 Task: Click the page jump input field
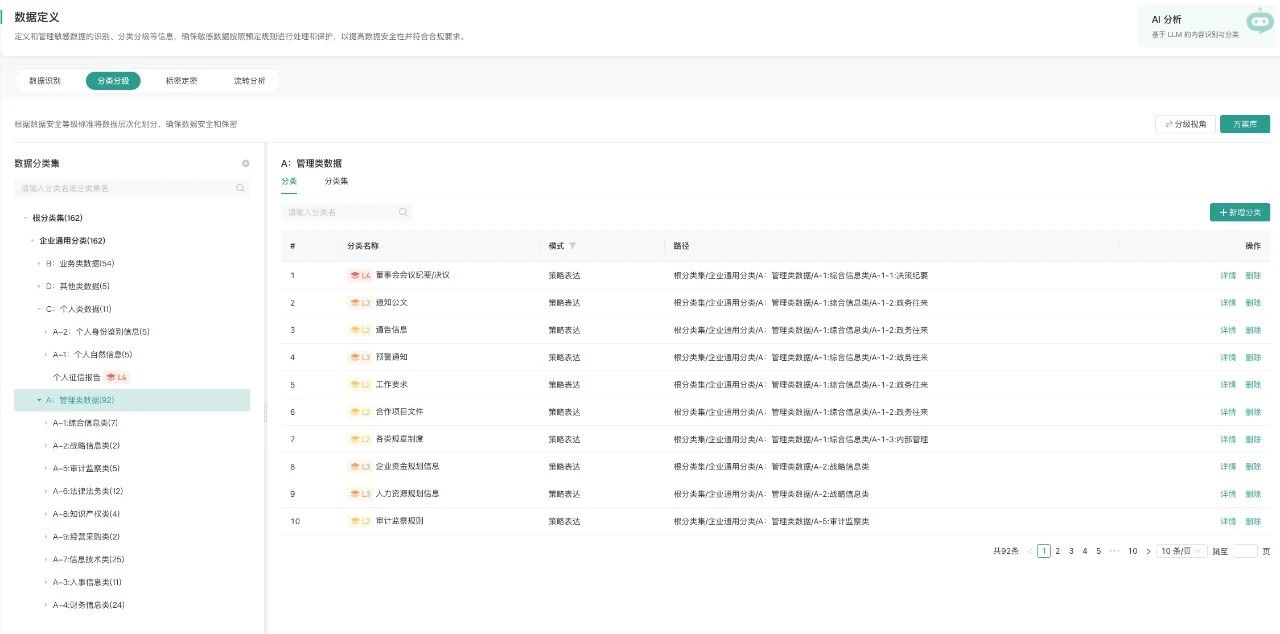[1244, 551]
